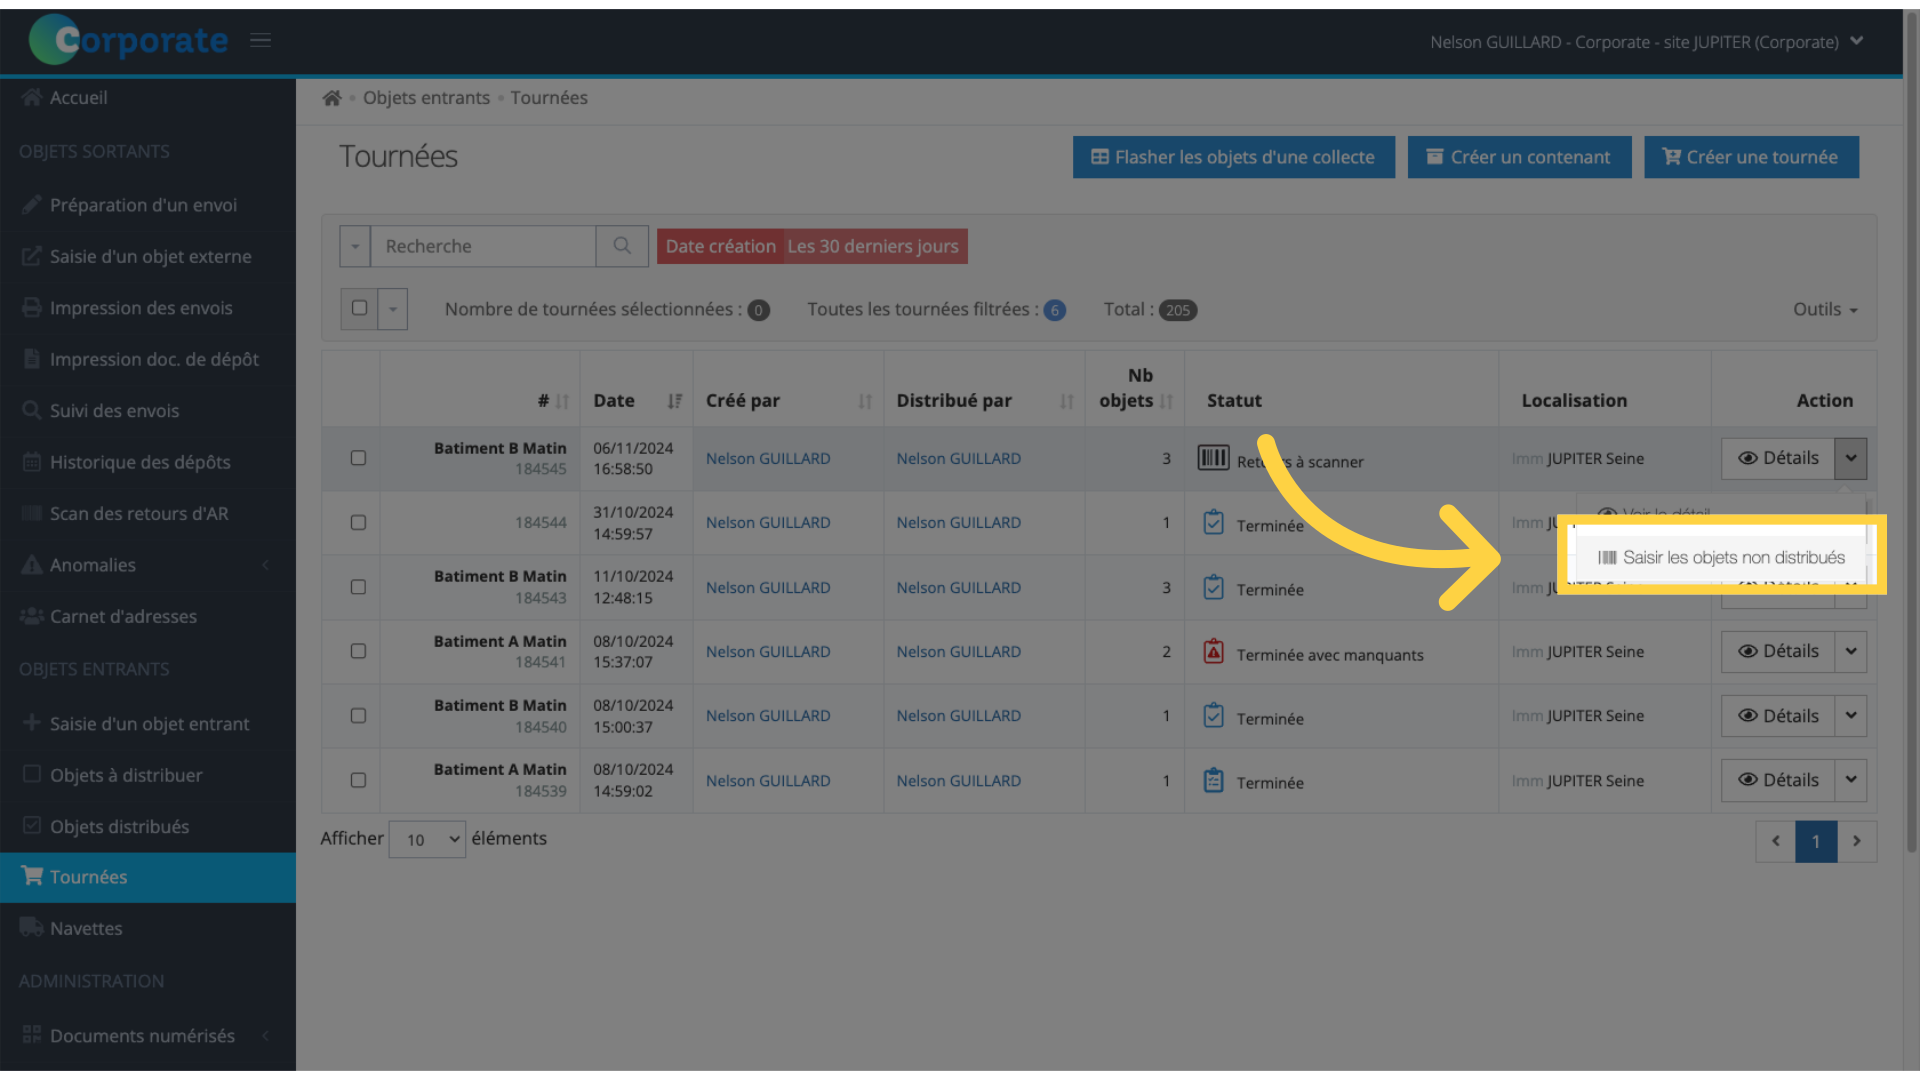Open Détails for tournée 184545

1778,458
